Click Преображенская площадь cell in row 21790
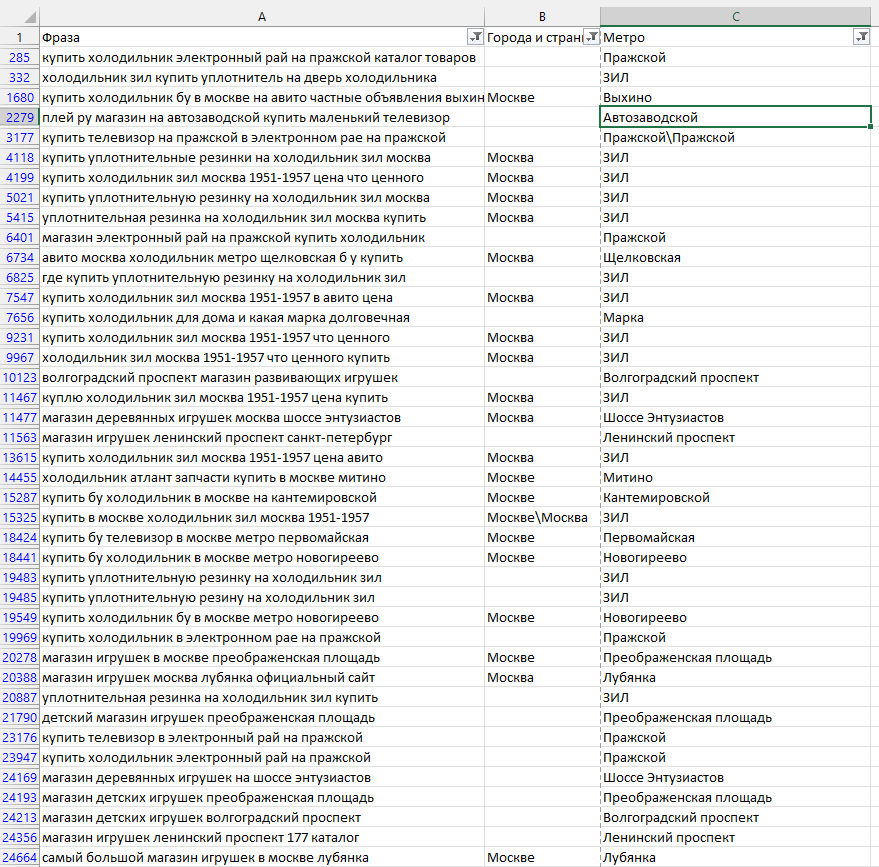Image resolution: width=879 pixels, height=867 pixels. coord(735,717)
